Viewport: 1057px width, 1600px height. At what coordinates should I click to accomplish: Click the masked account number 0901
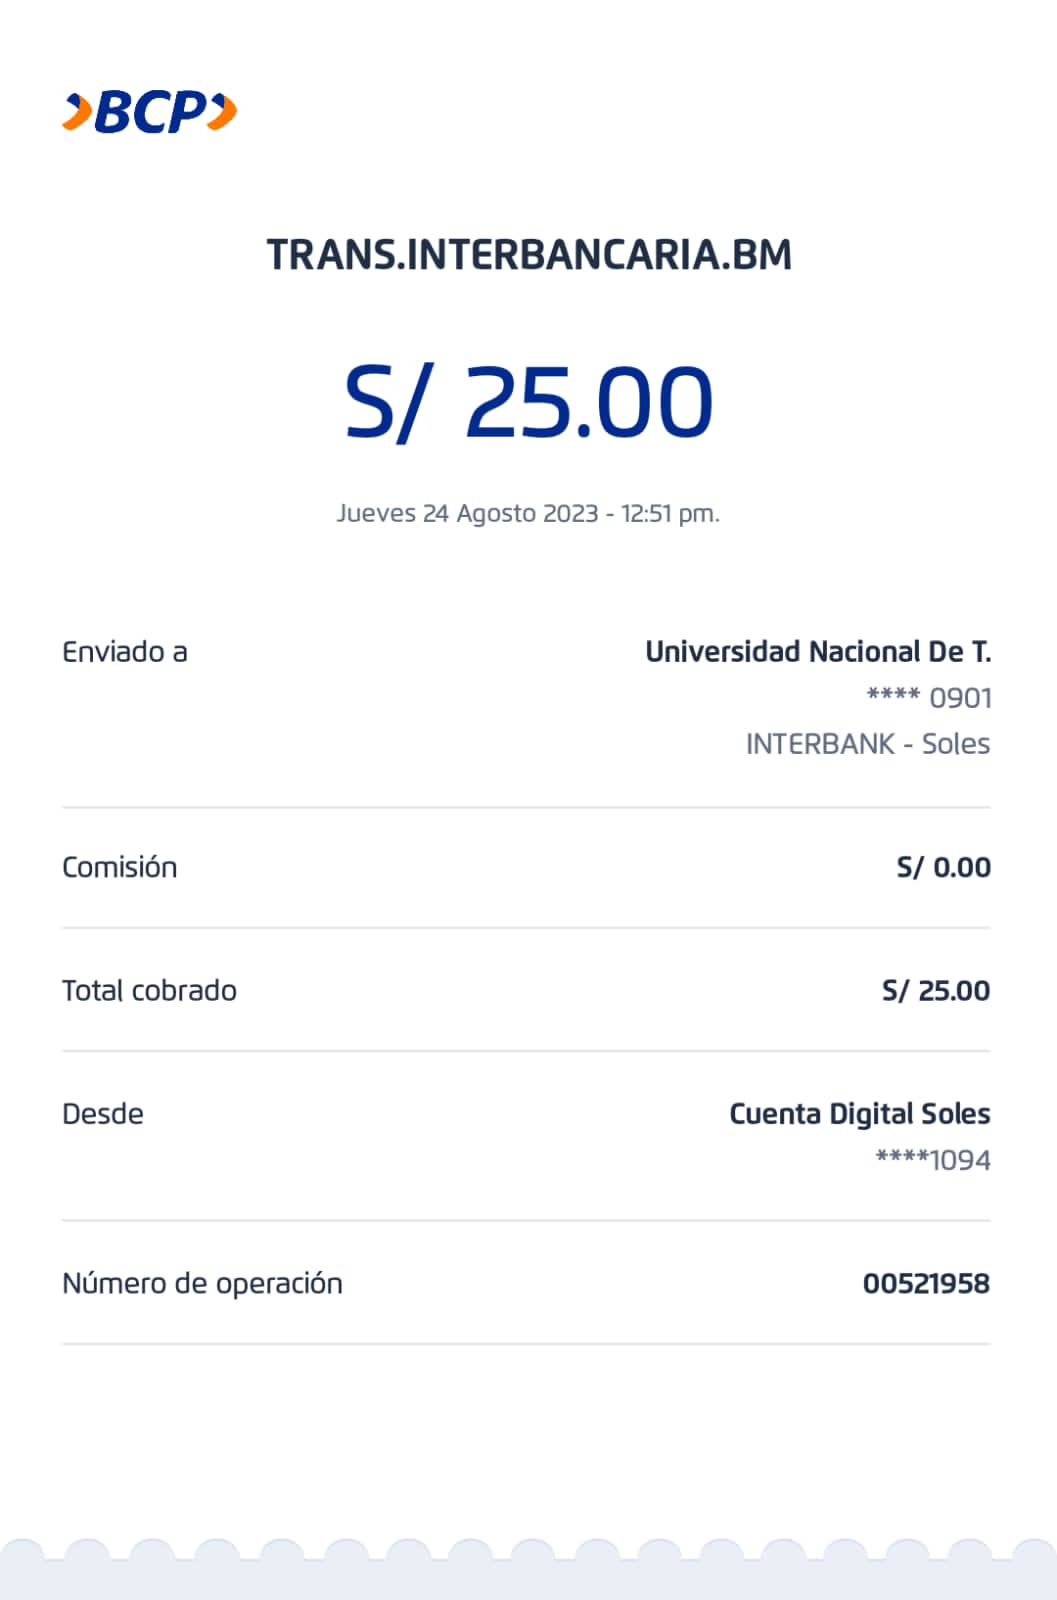929,698
